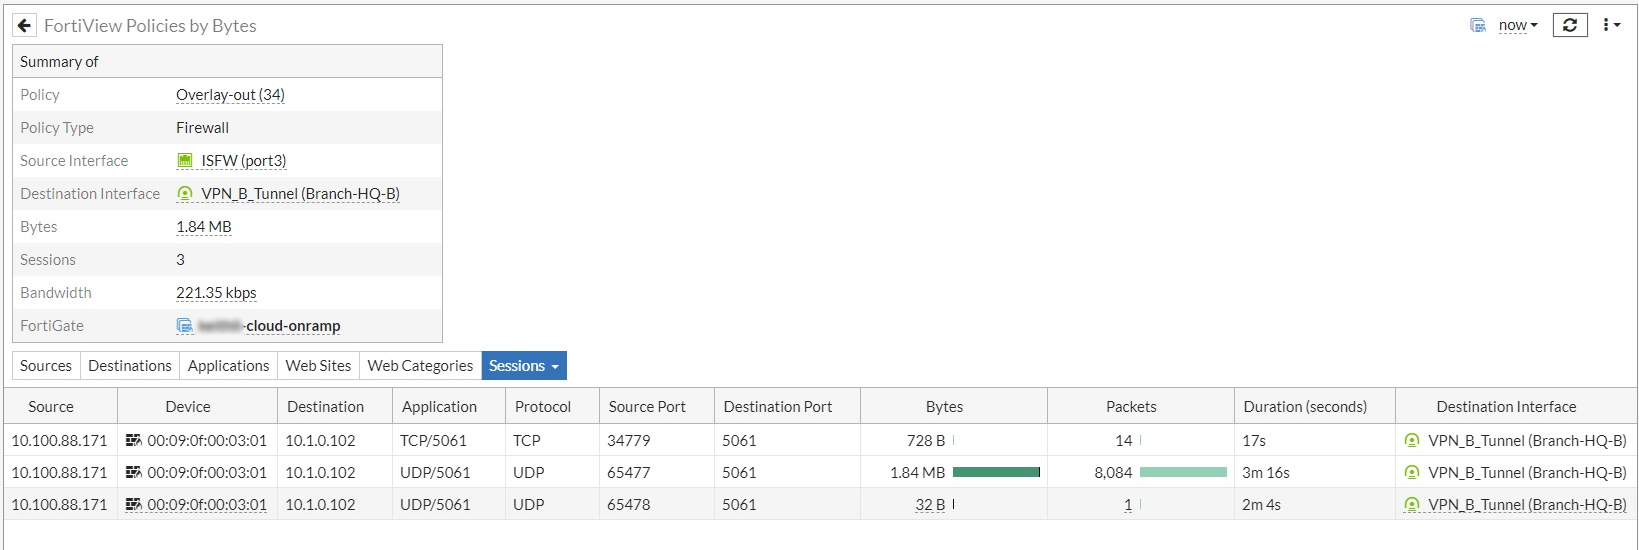
Task: Click device icon in TCP/5061 row
Action: (133, 440)
